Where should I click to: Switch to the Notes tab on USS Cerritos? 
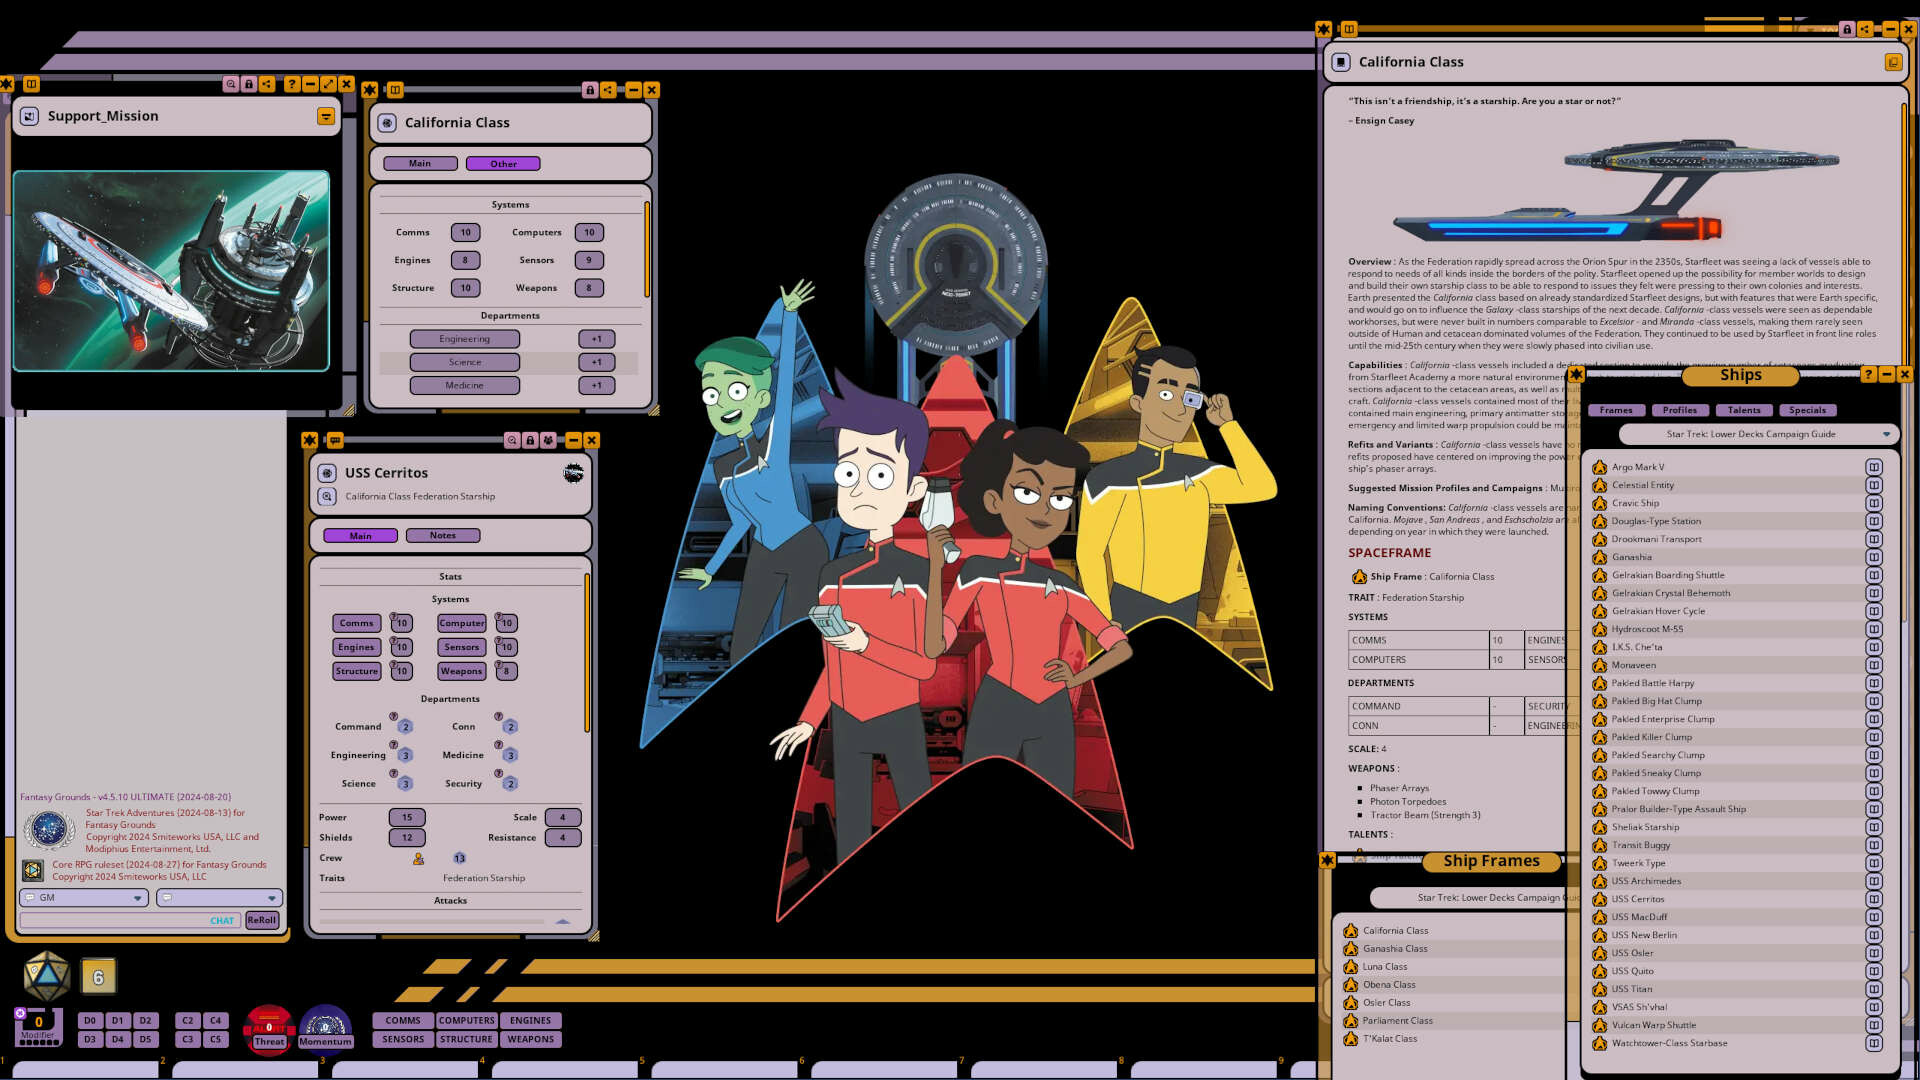point(443,535)
